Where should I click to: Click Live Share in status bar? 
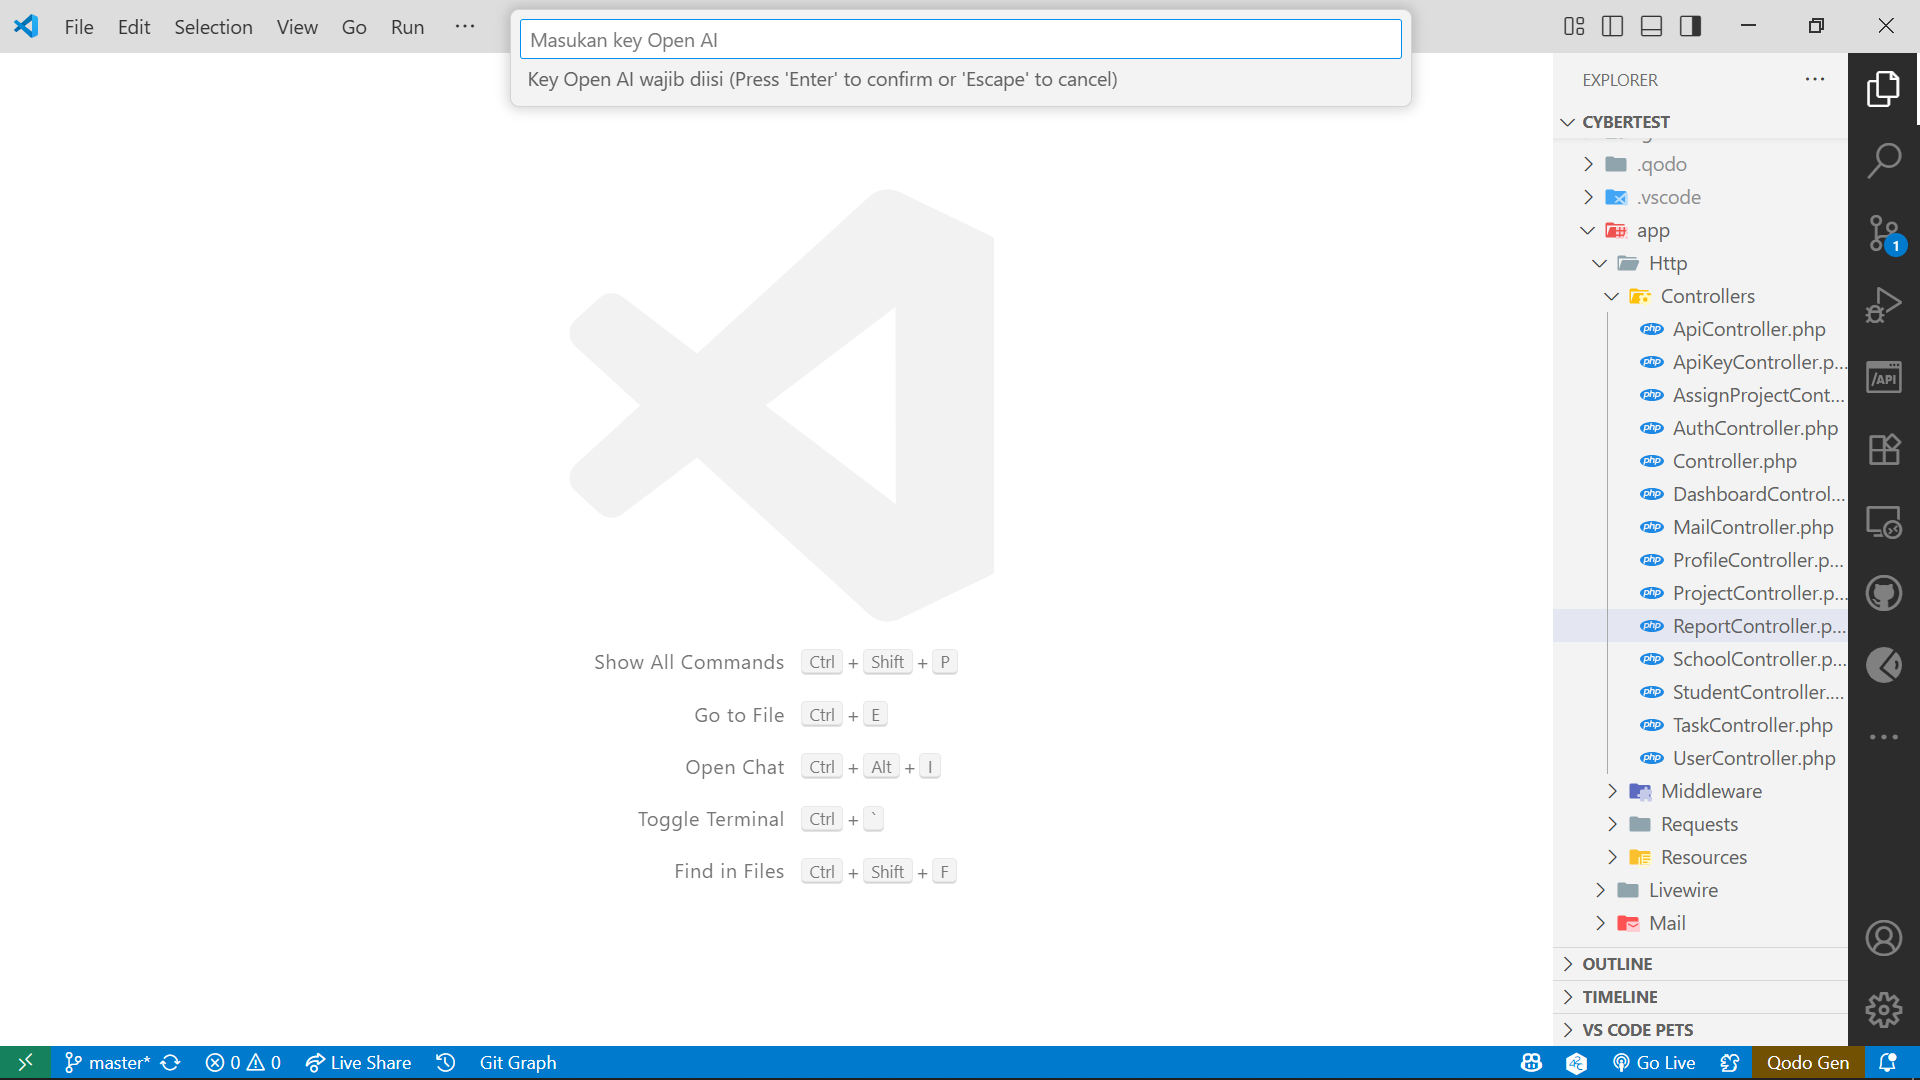359,1063
